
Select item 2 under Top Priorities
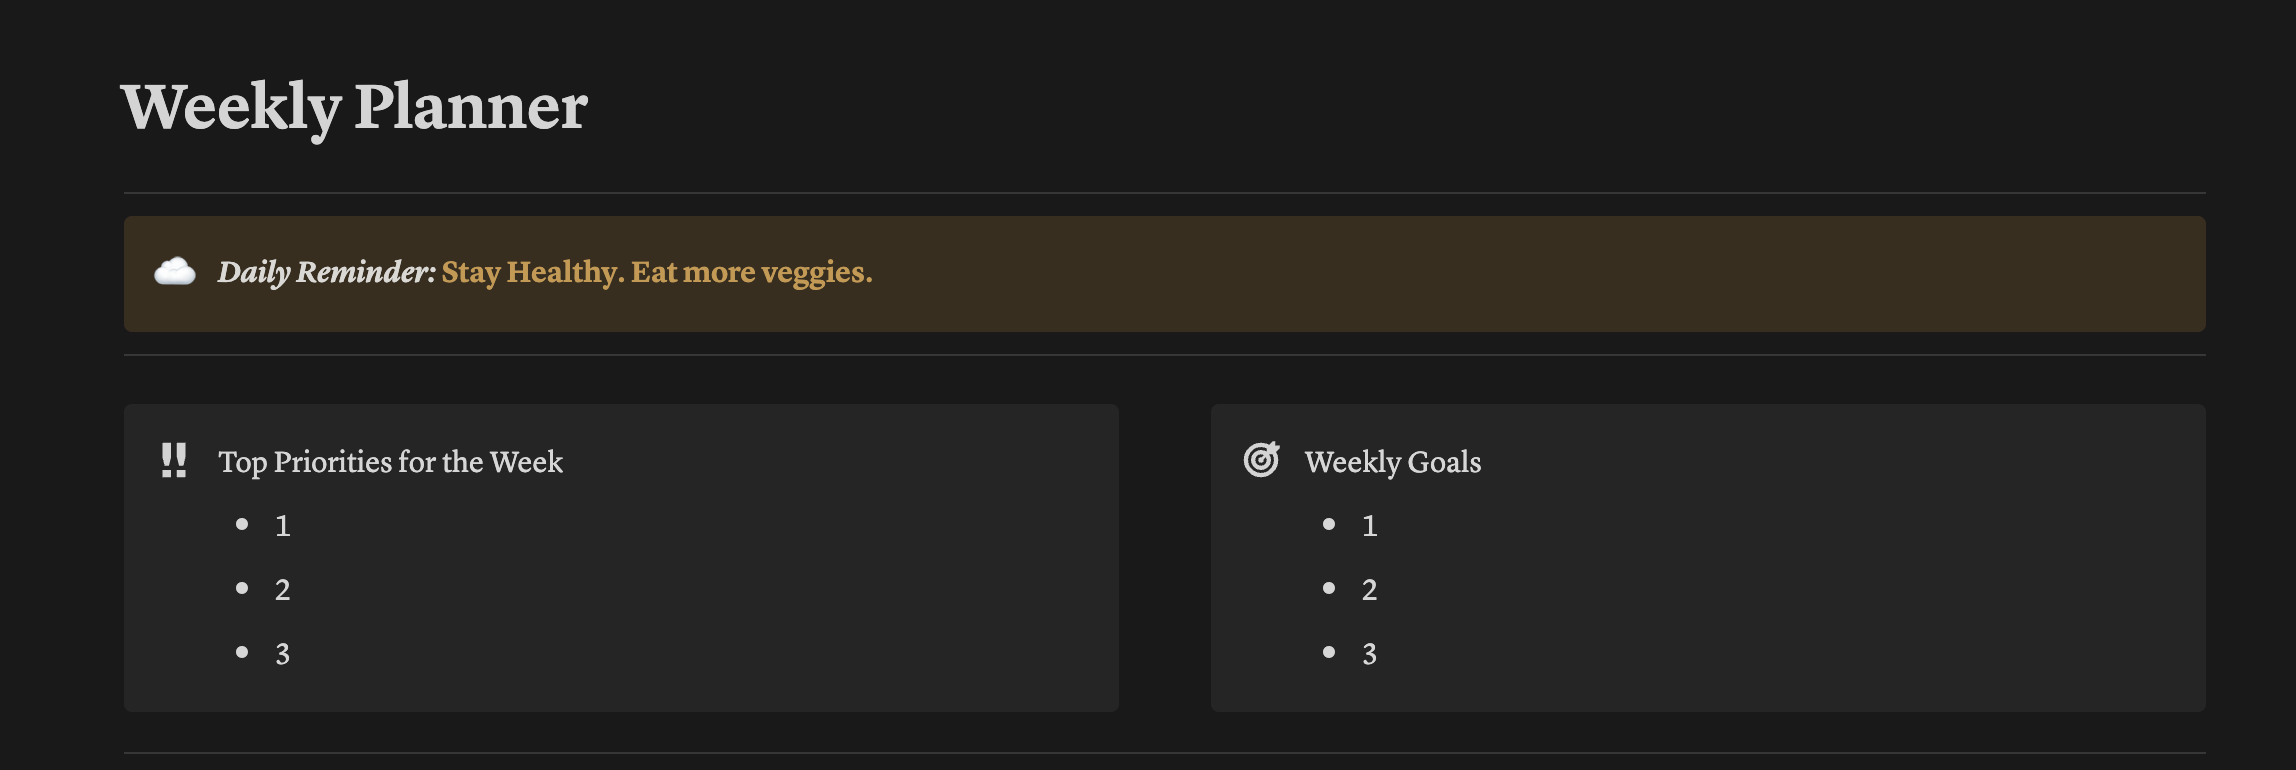click(283, 590)
